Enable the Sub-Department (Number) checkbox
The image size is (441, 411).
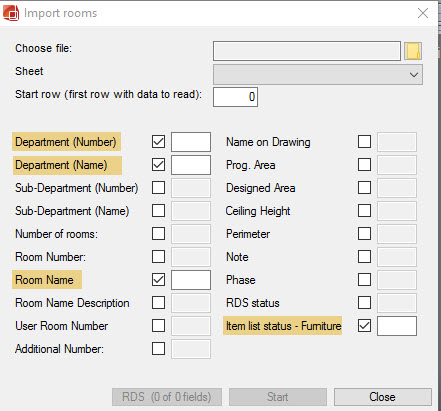coord(158,188)
